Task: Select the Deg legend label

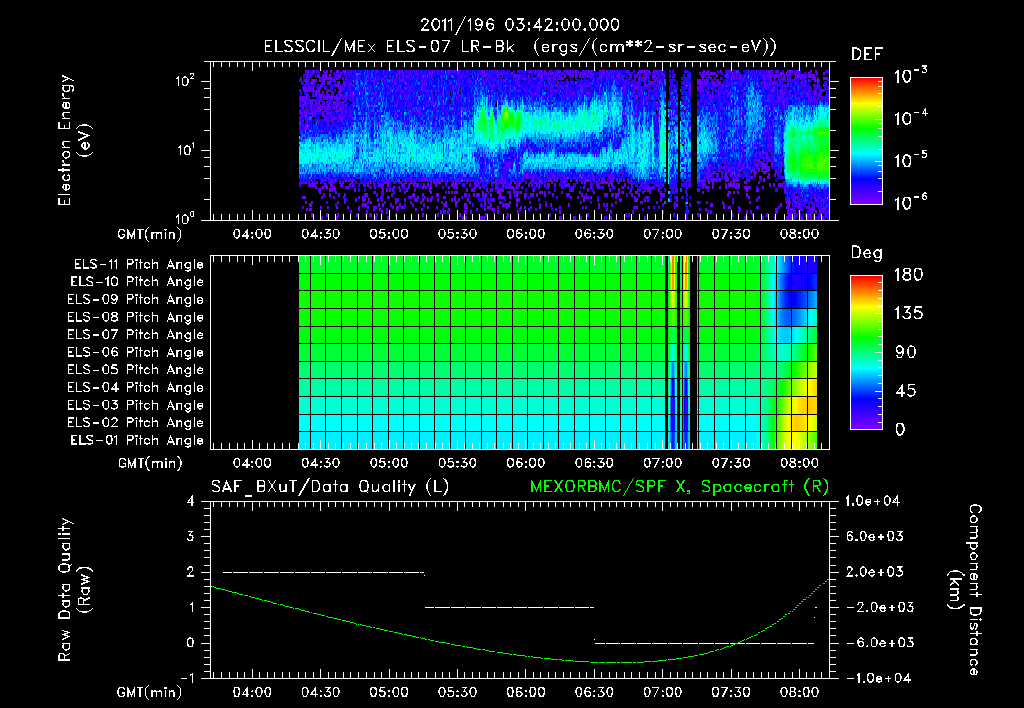Action: click(x=866, y=253)
